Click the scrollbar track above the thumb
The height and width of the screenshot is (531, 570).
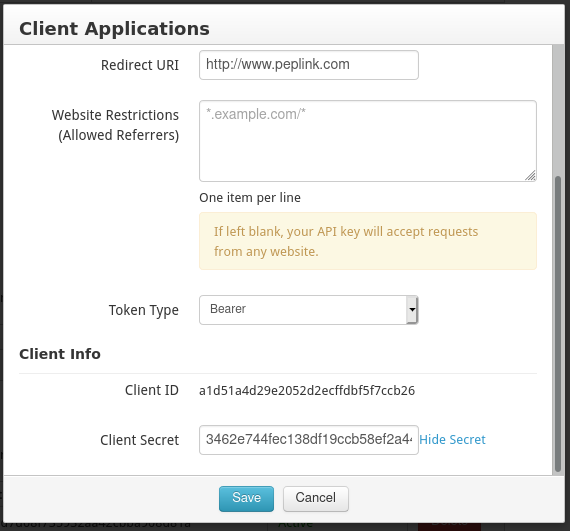click(557, 110)
